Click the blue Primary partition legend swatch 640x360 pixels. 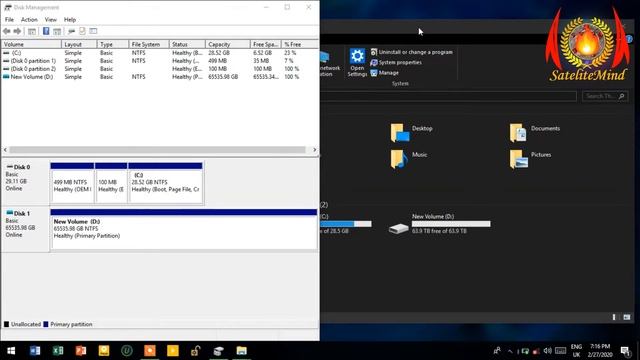(46, 324)
